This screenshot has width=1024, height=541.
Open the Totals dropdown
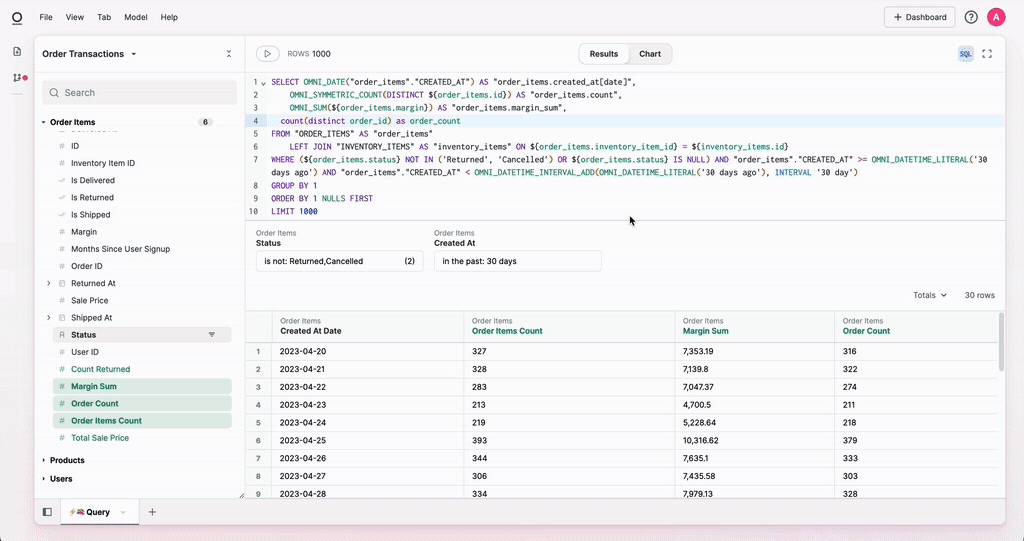(929, 295)
